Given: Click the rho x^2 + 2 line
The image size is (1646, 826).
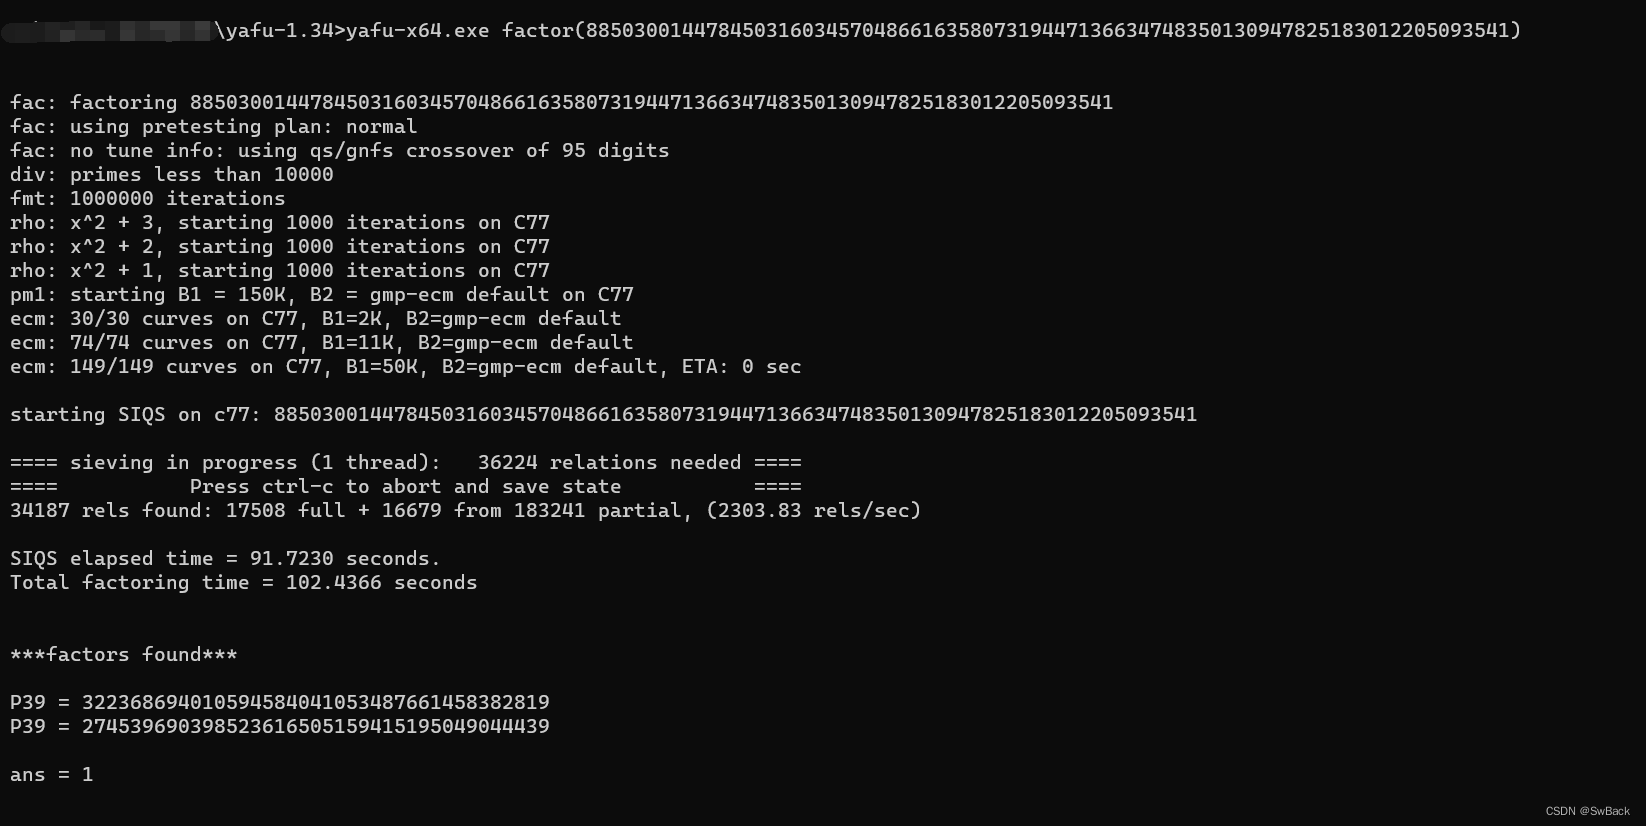Looking at the screenshot, I should point(279,247).
